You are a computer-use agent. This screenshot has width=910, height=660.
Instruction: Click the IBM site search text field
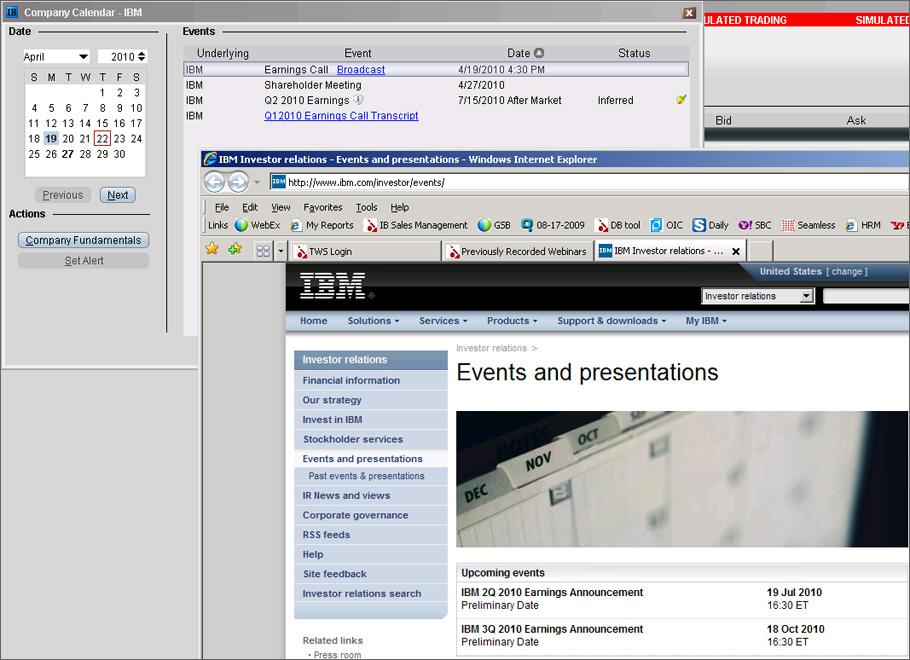click(x=866, y=296)
